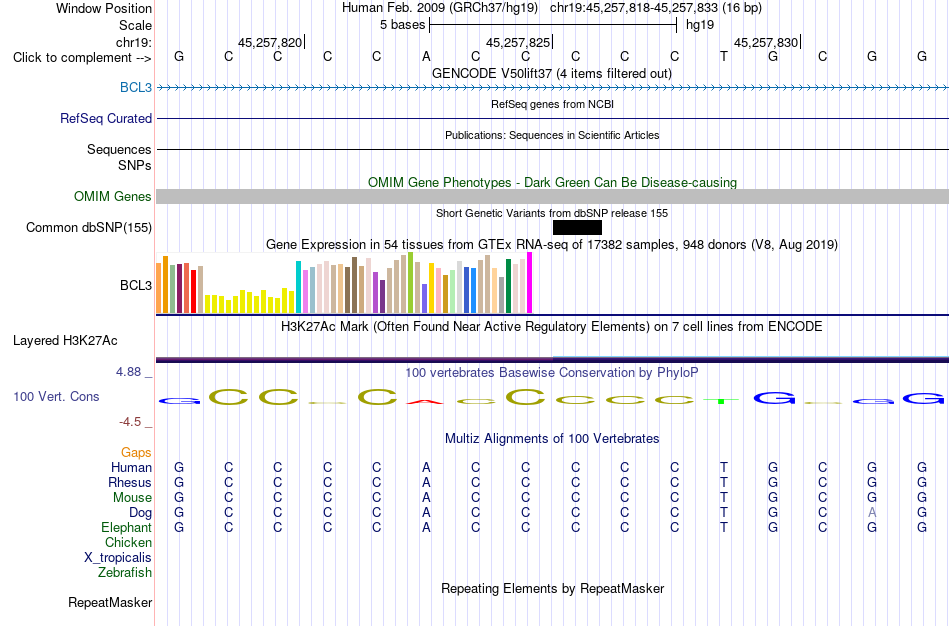Select the Mouse alignment row label
The width and height of the screenshot is (950, 626).
(132, 498)
